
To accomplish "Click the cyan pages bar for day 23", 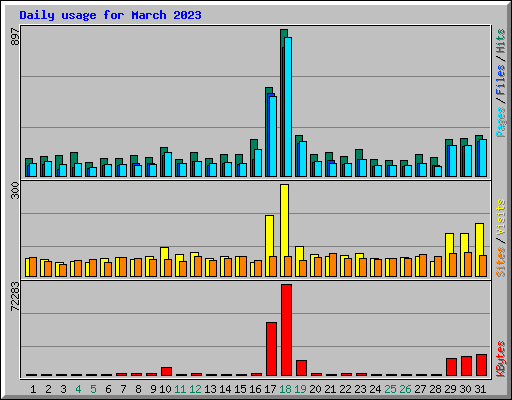I will pyautogui.click(x=363, y=168).
